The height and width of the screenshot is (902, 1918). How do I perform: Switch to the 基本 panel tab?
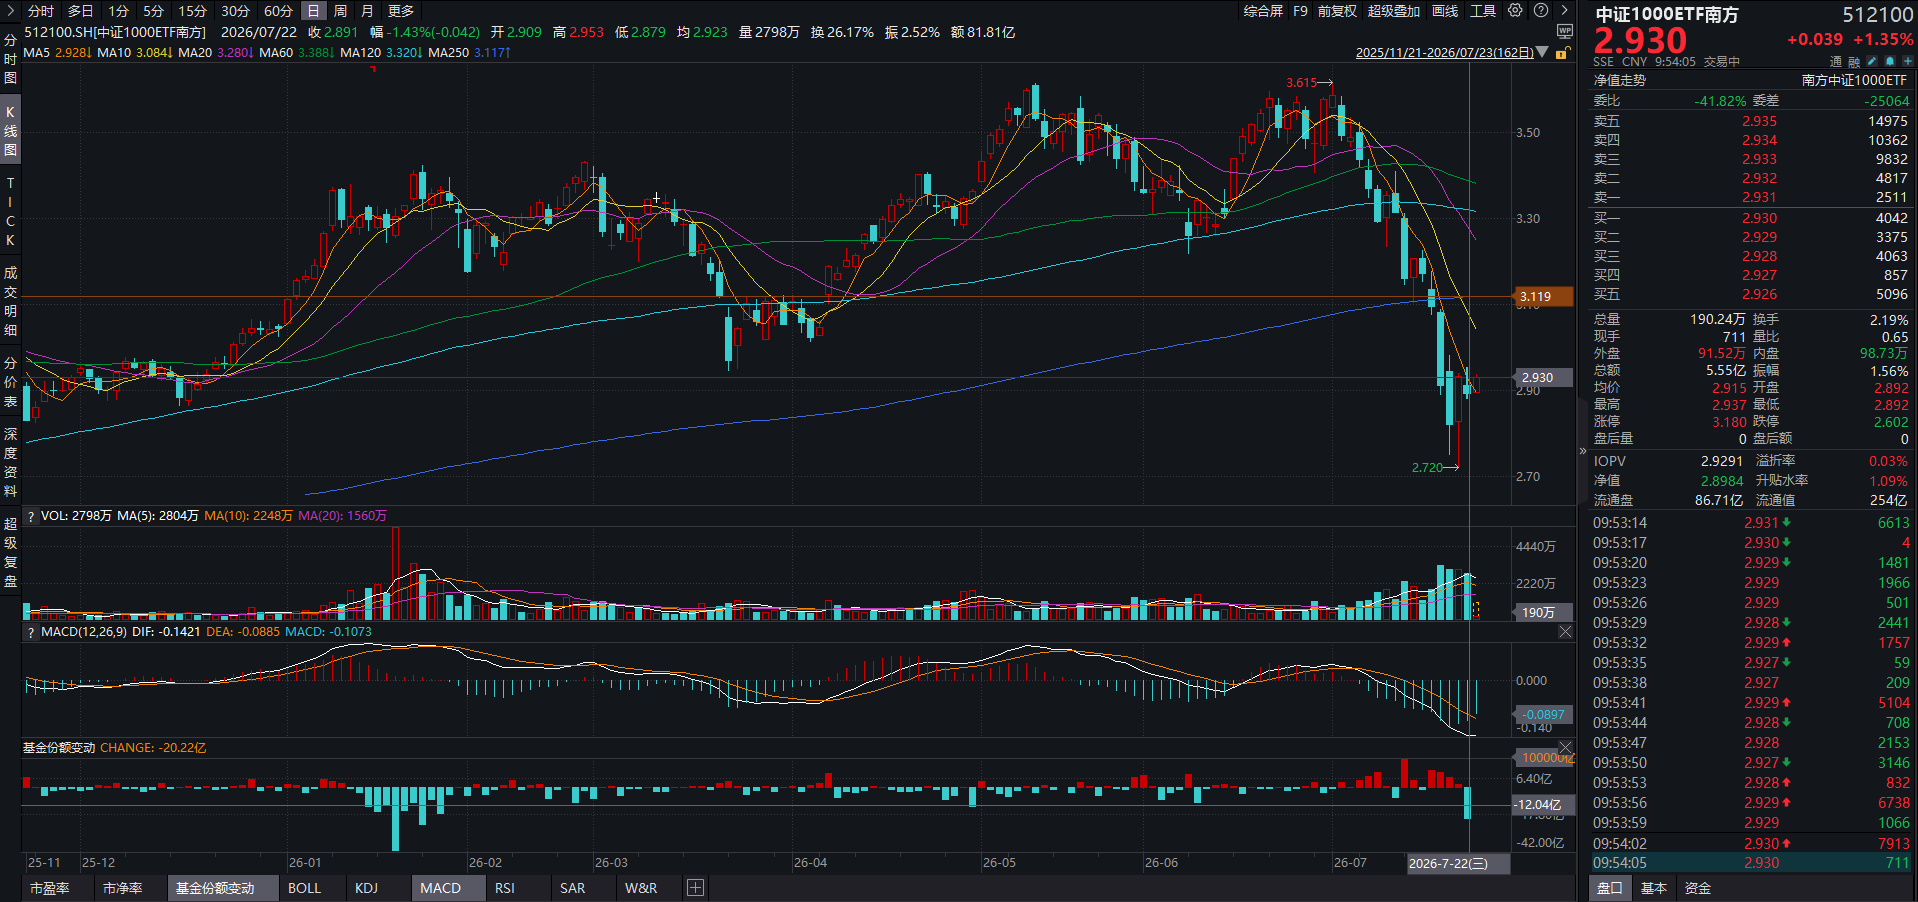[x=1654, y=888]
